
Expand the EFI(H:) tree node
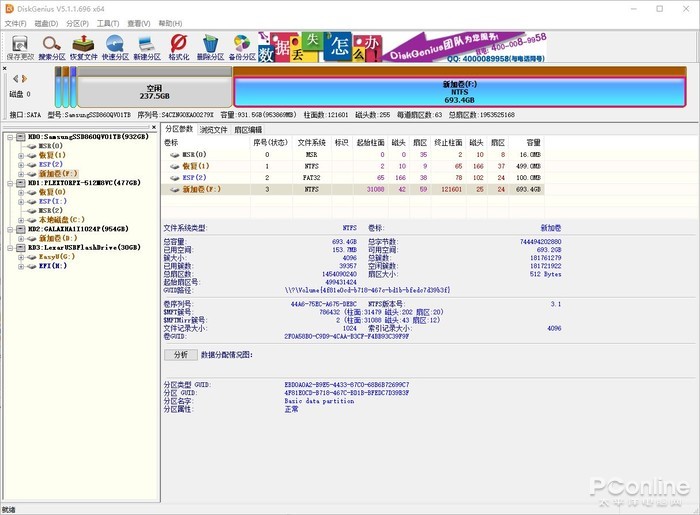coord(21,266)
